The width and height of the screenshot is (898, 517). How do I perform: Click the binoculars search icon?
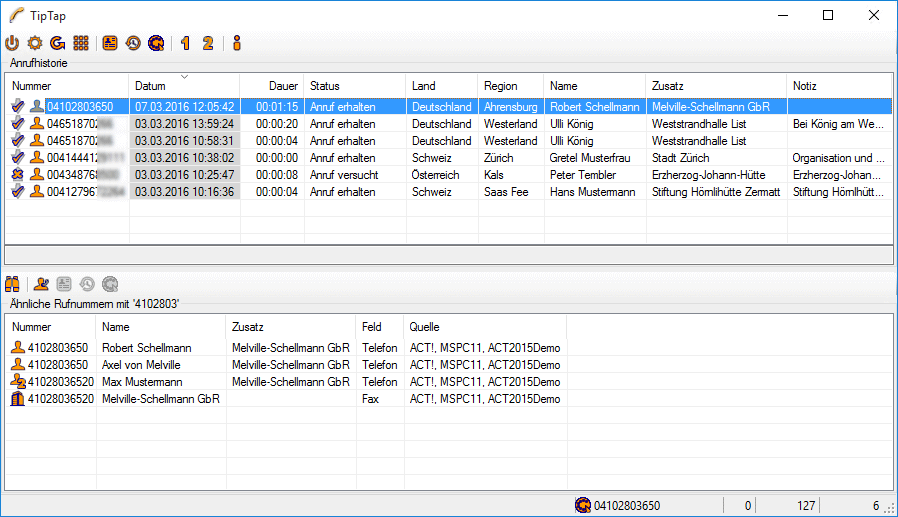click(14, 283)
